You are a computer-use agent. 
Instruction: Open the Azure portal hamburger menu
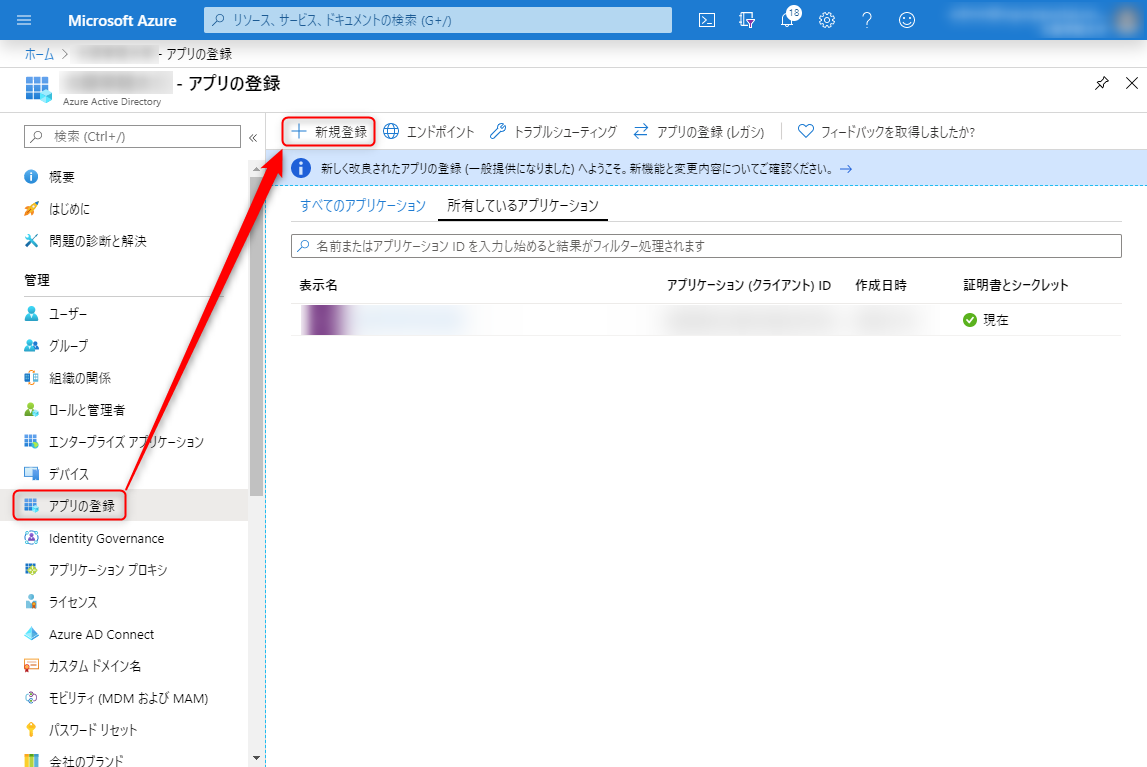pos(24,20)
